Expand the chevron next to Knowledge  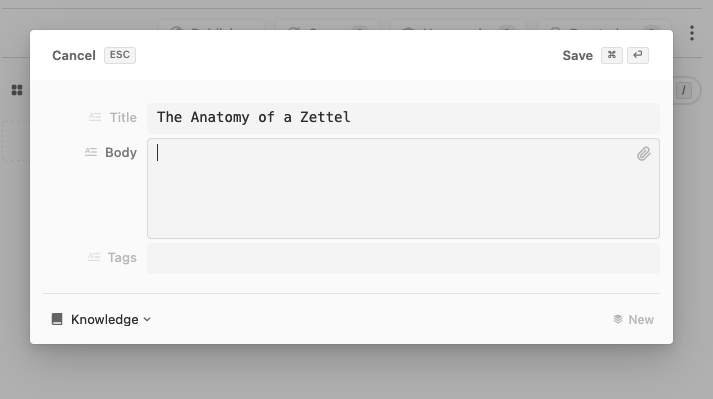pos(147,319)
